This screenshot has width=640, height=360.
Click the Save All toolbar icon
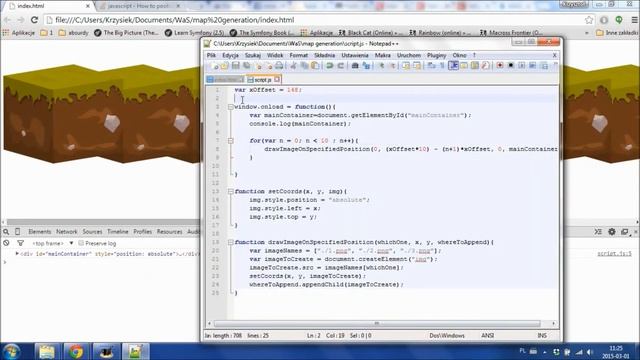247,66
